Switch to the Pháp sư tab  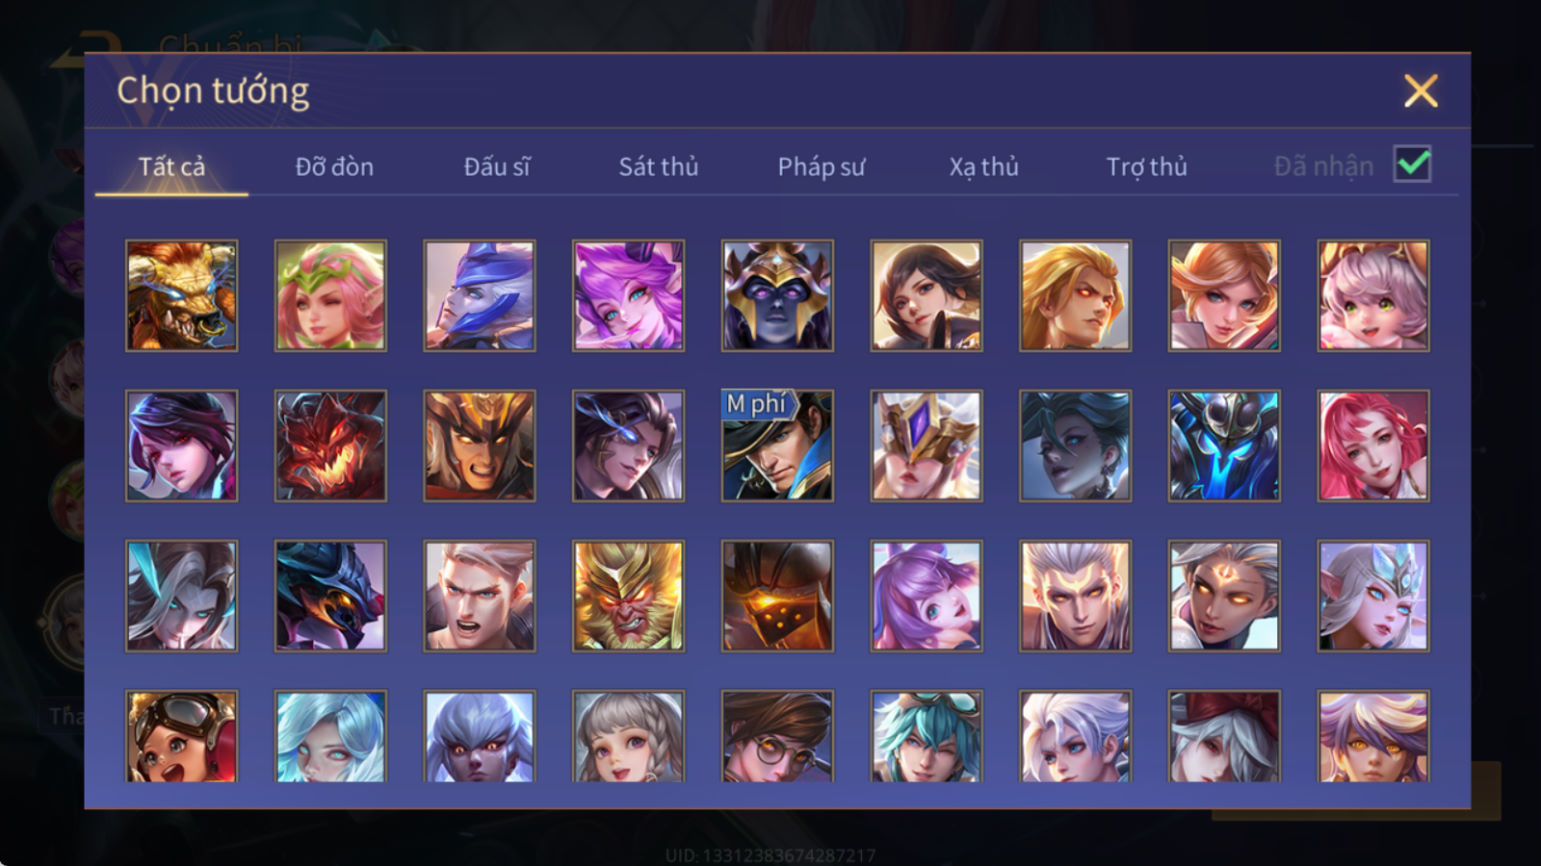[821, 167]
